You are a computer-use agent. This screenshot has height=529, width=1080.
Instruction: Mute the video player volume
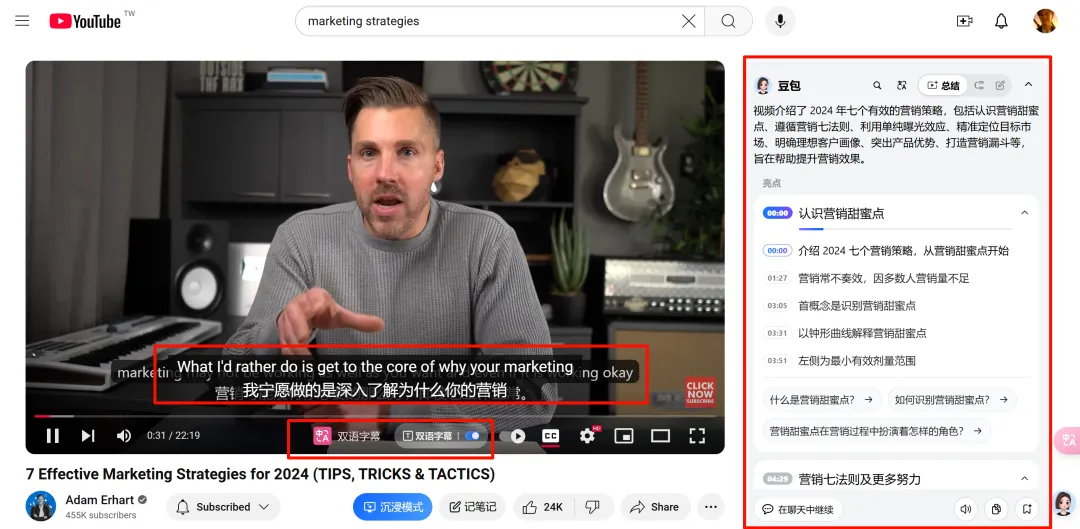pyautogui.click(x=124, y=436)
